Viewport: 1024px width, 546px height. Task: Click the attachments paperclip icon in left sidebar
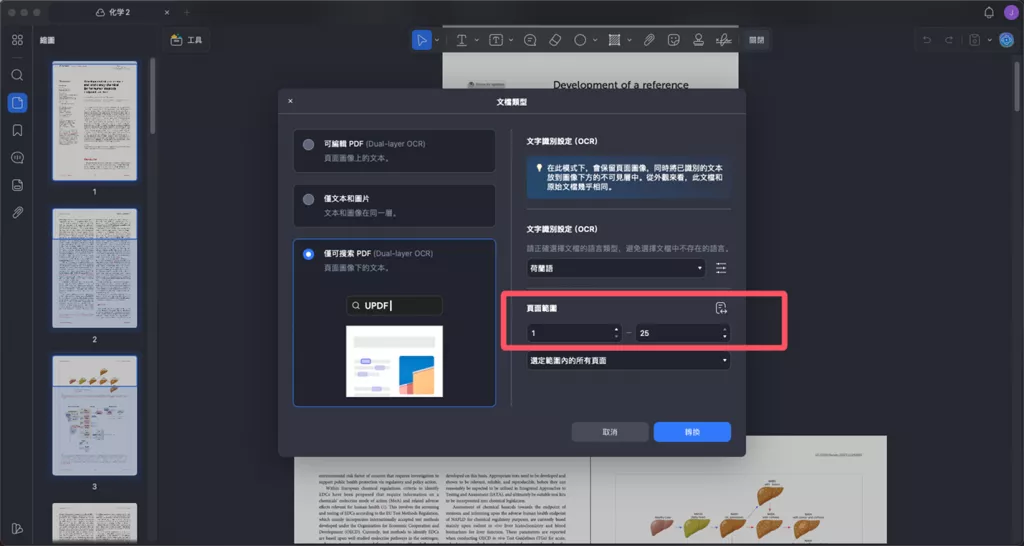click(x=18, y=213)
